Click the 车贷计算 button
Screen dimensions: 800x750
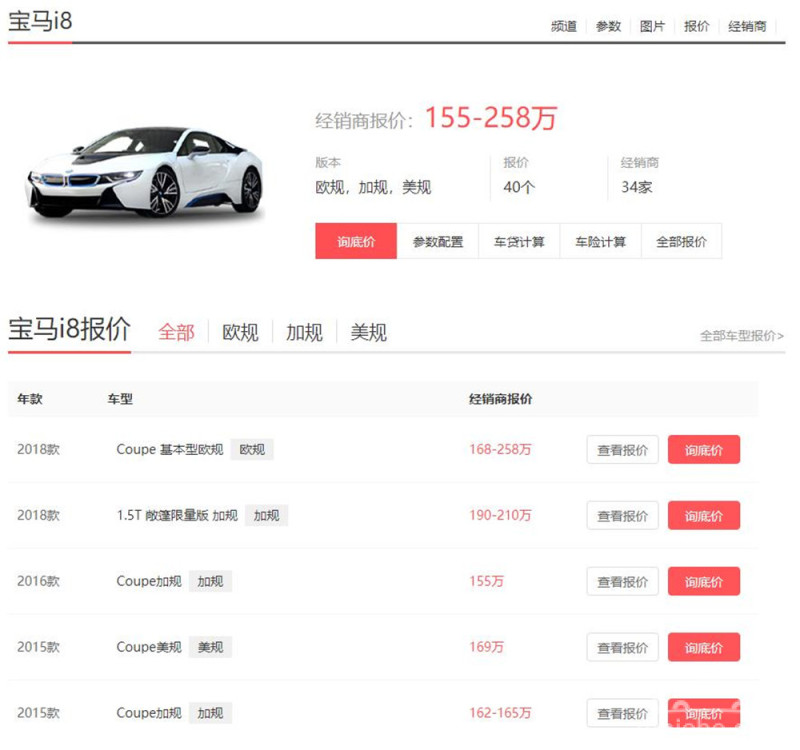coord(519,241)
